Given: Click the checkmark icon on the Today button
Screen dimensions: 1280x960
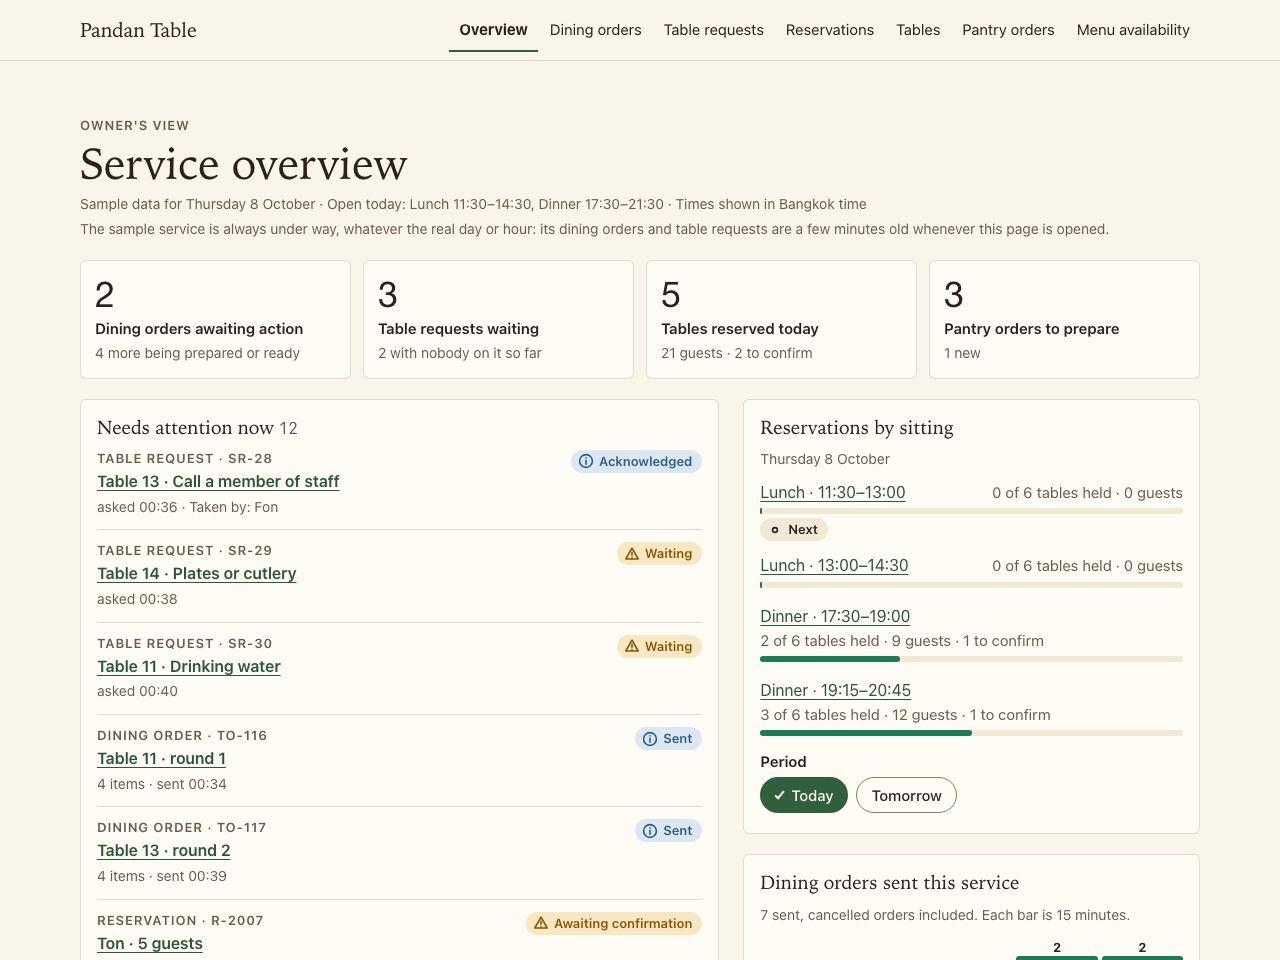Looking at the screenshot, I should coord(779,796).
